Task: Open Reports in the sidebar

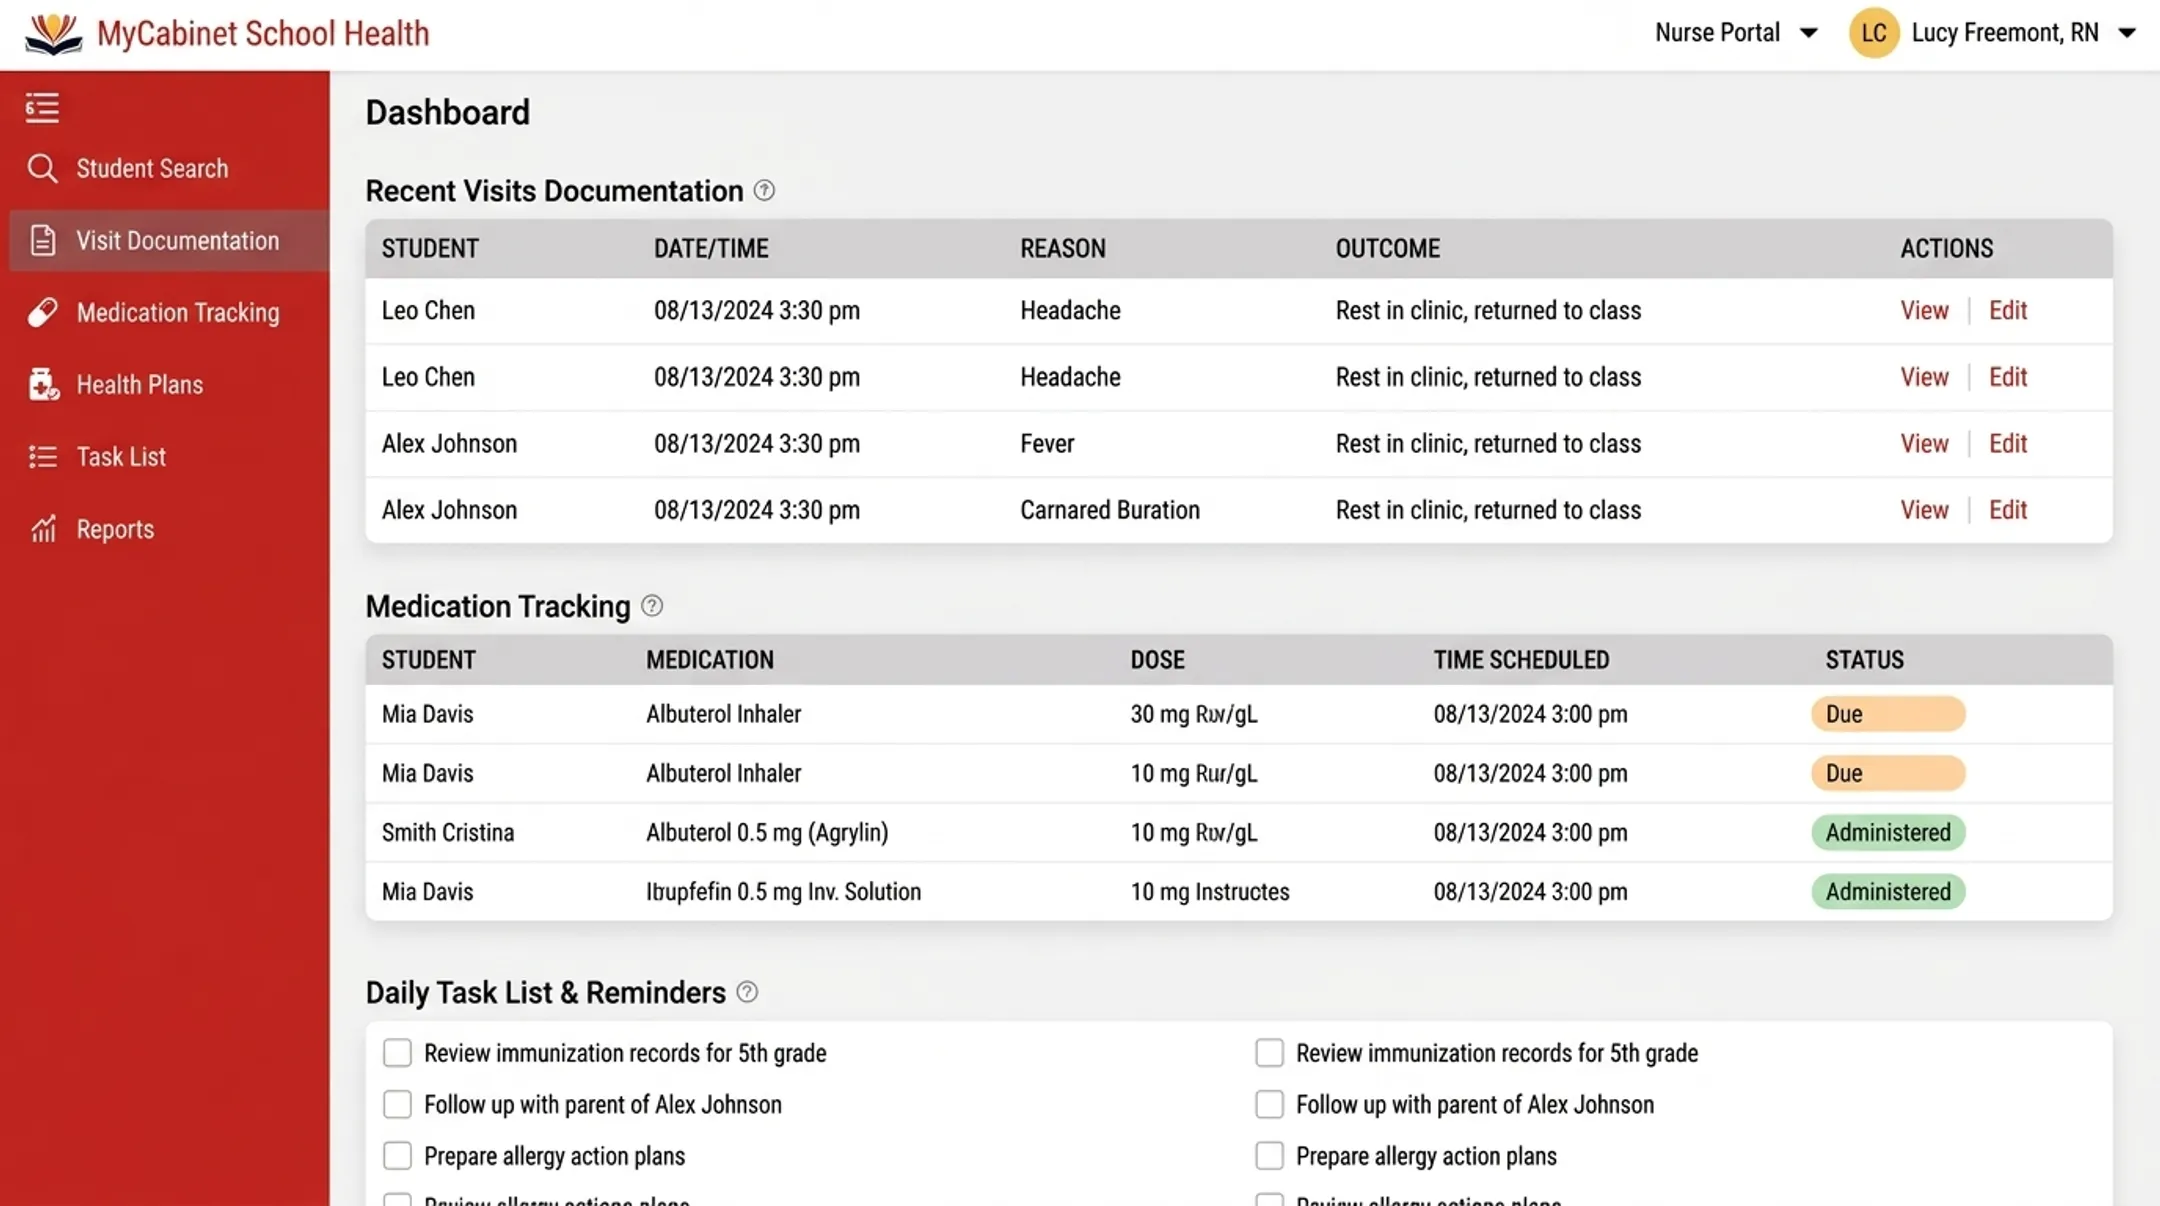Action: tap(115, 529)
